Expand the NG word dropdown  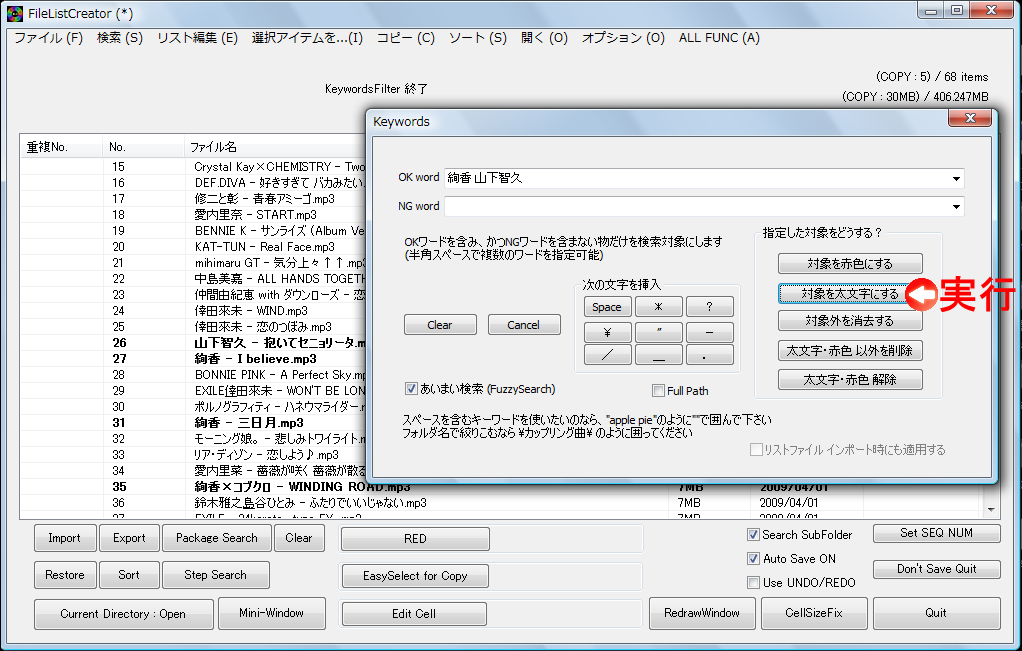957,207
